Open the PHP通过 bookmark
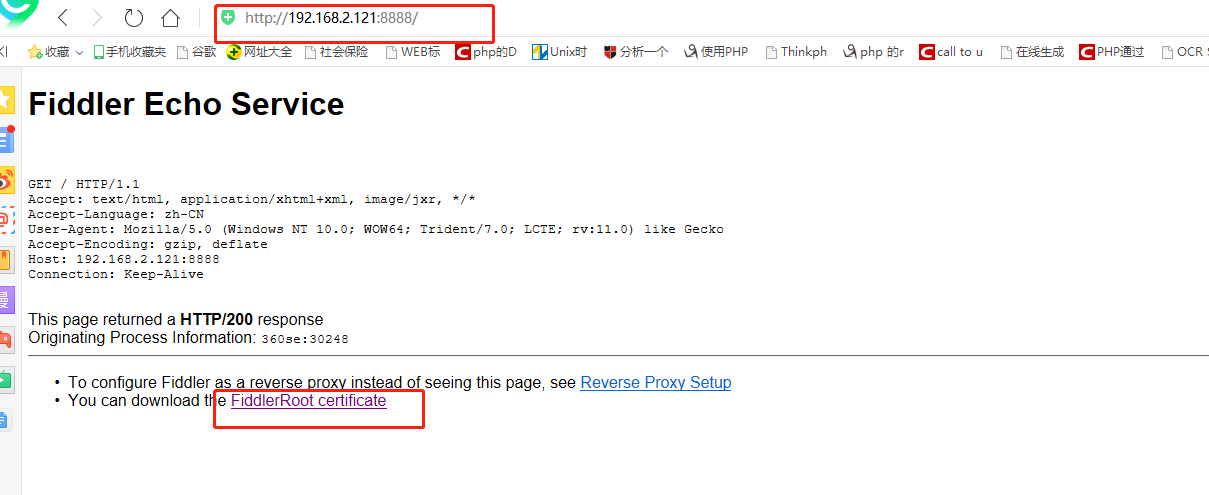 point(1112,52)
